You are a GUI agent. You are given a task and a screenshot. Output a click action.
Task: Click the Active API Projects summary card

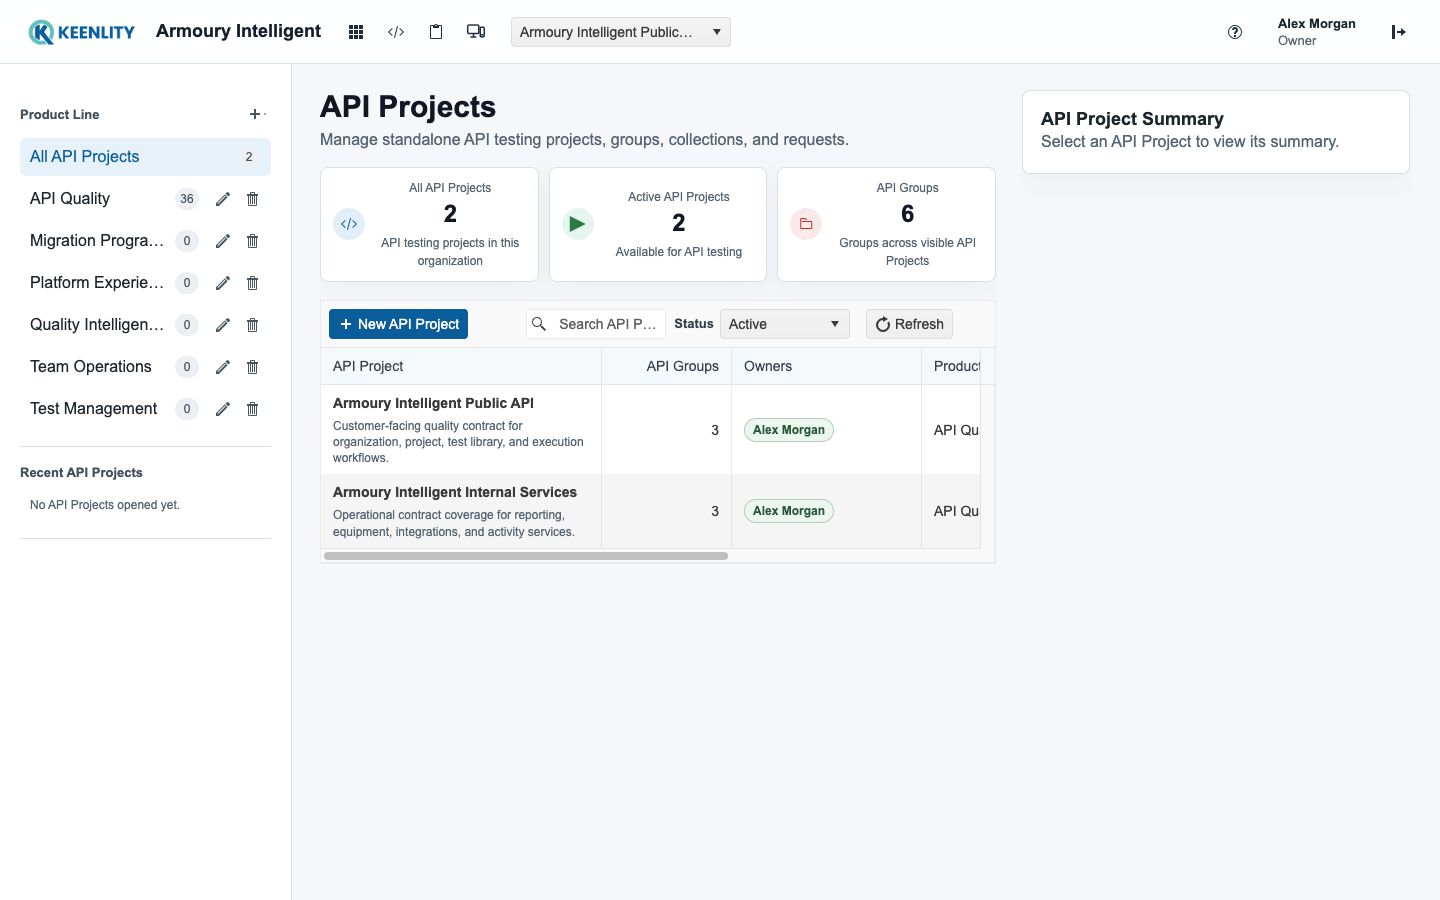[658, 224]
